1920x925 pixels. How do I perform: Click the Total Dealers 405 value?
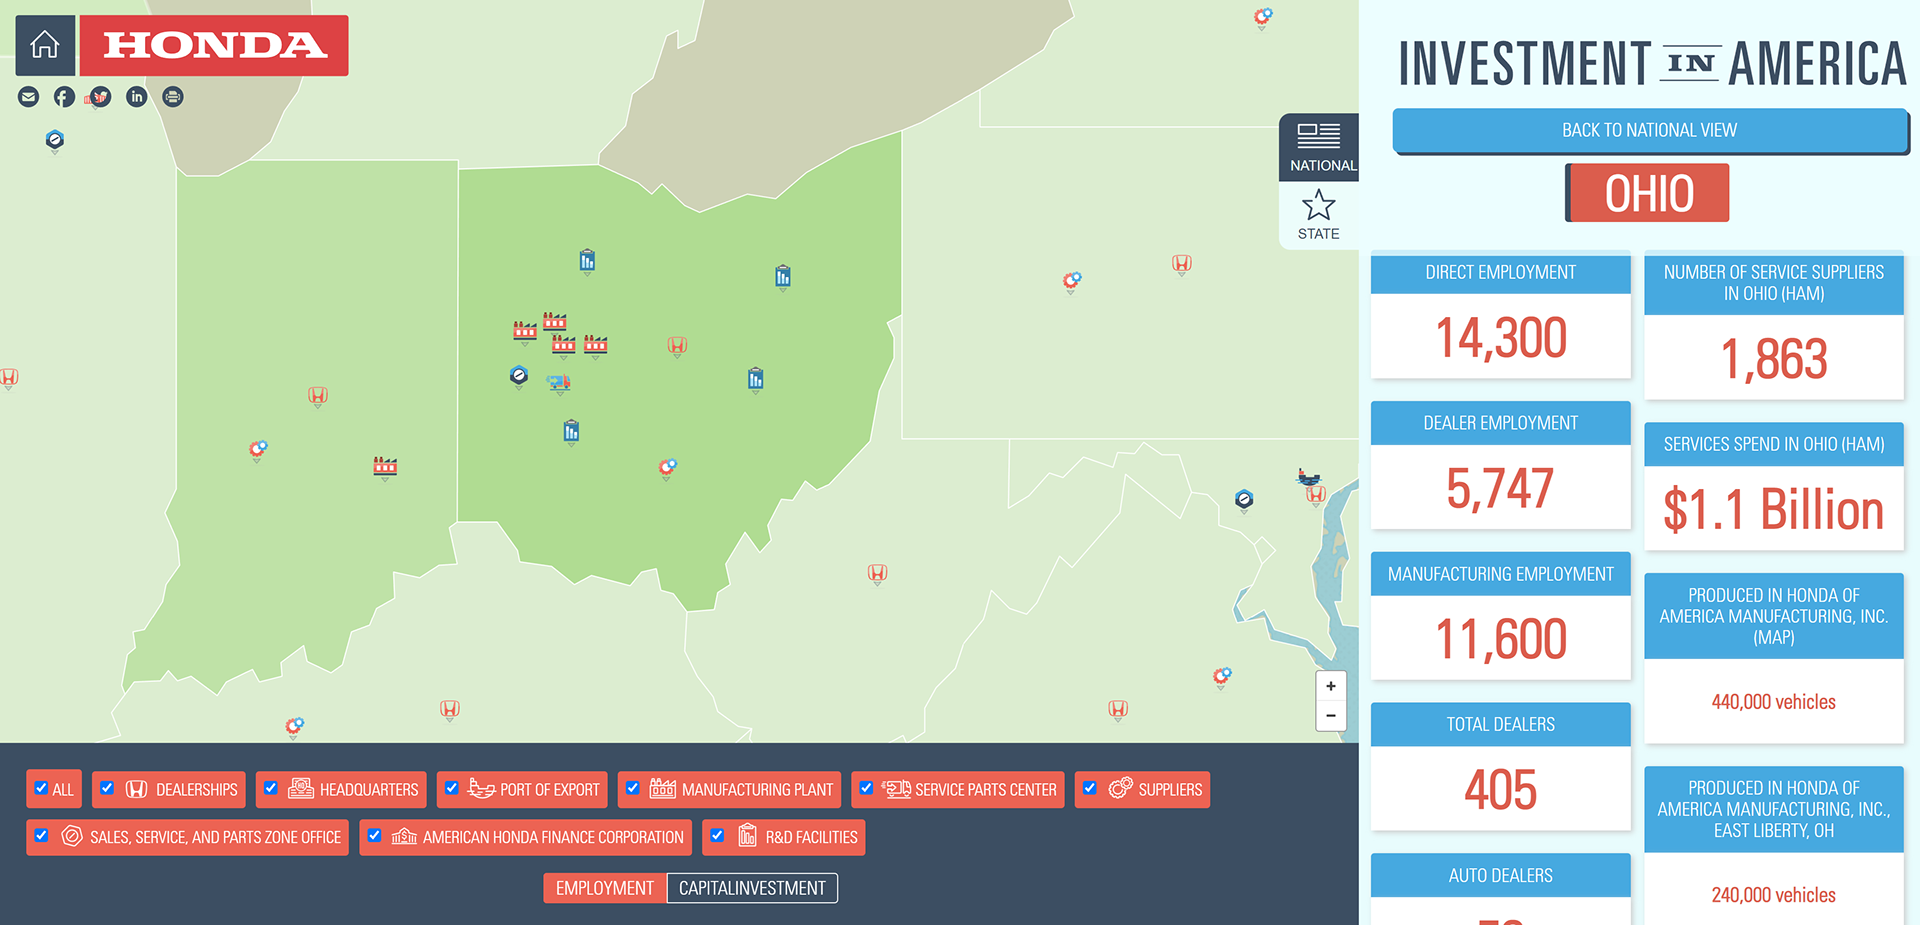pos(1501,790)
